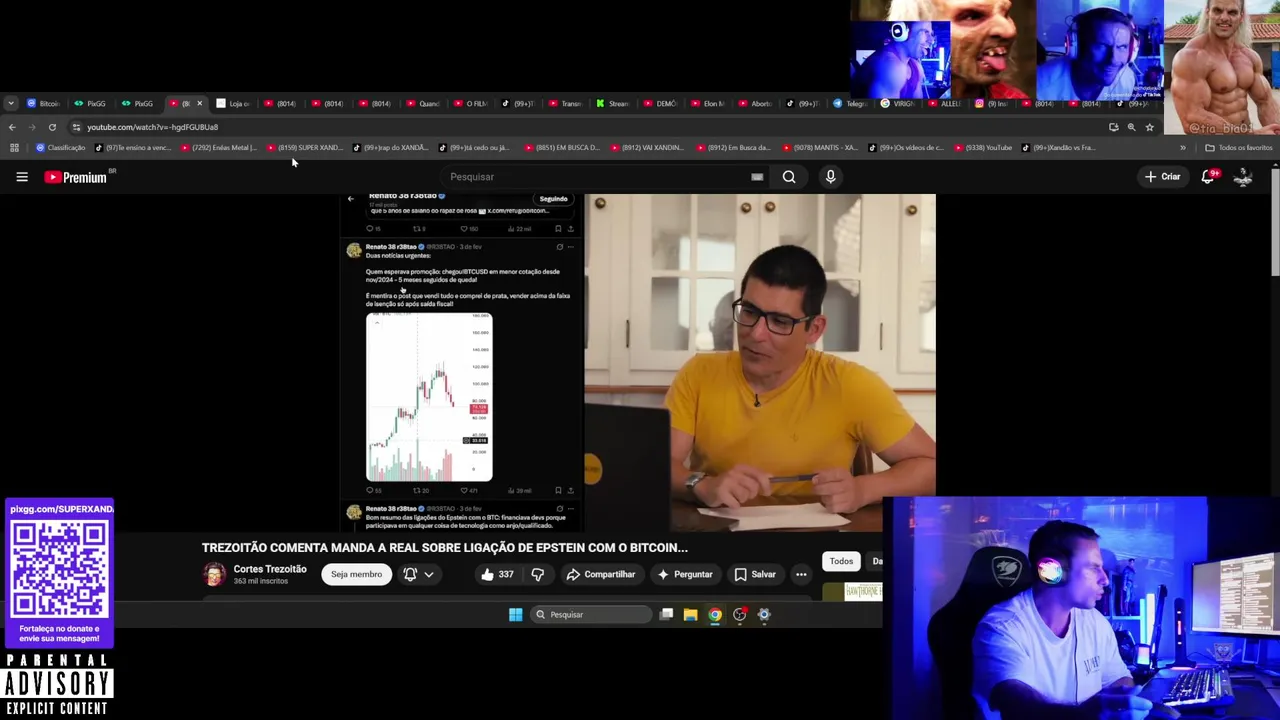Open the on-screen keyboard icon in search
This screenshot has height=720, width=1280.
pyautogui.click(x=757, y=177)
